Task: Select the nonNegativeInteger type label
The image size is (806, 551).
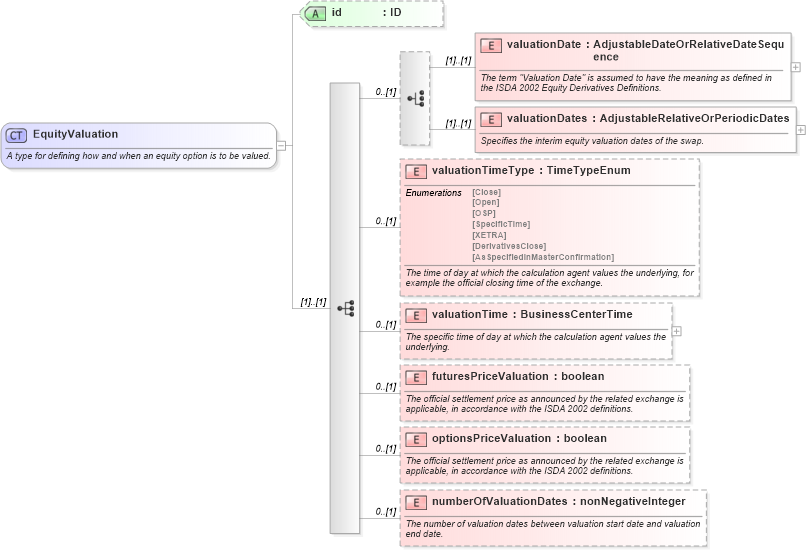Action: coord(633,502)
